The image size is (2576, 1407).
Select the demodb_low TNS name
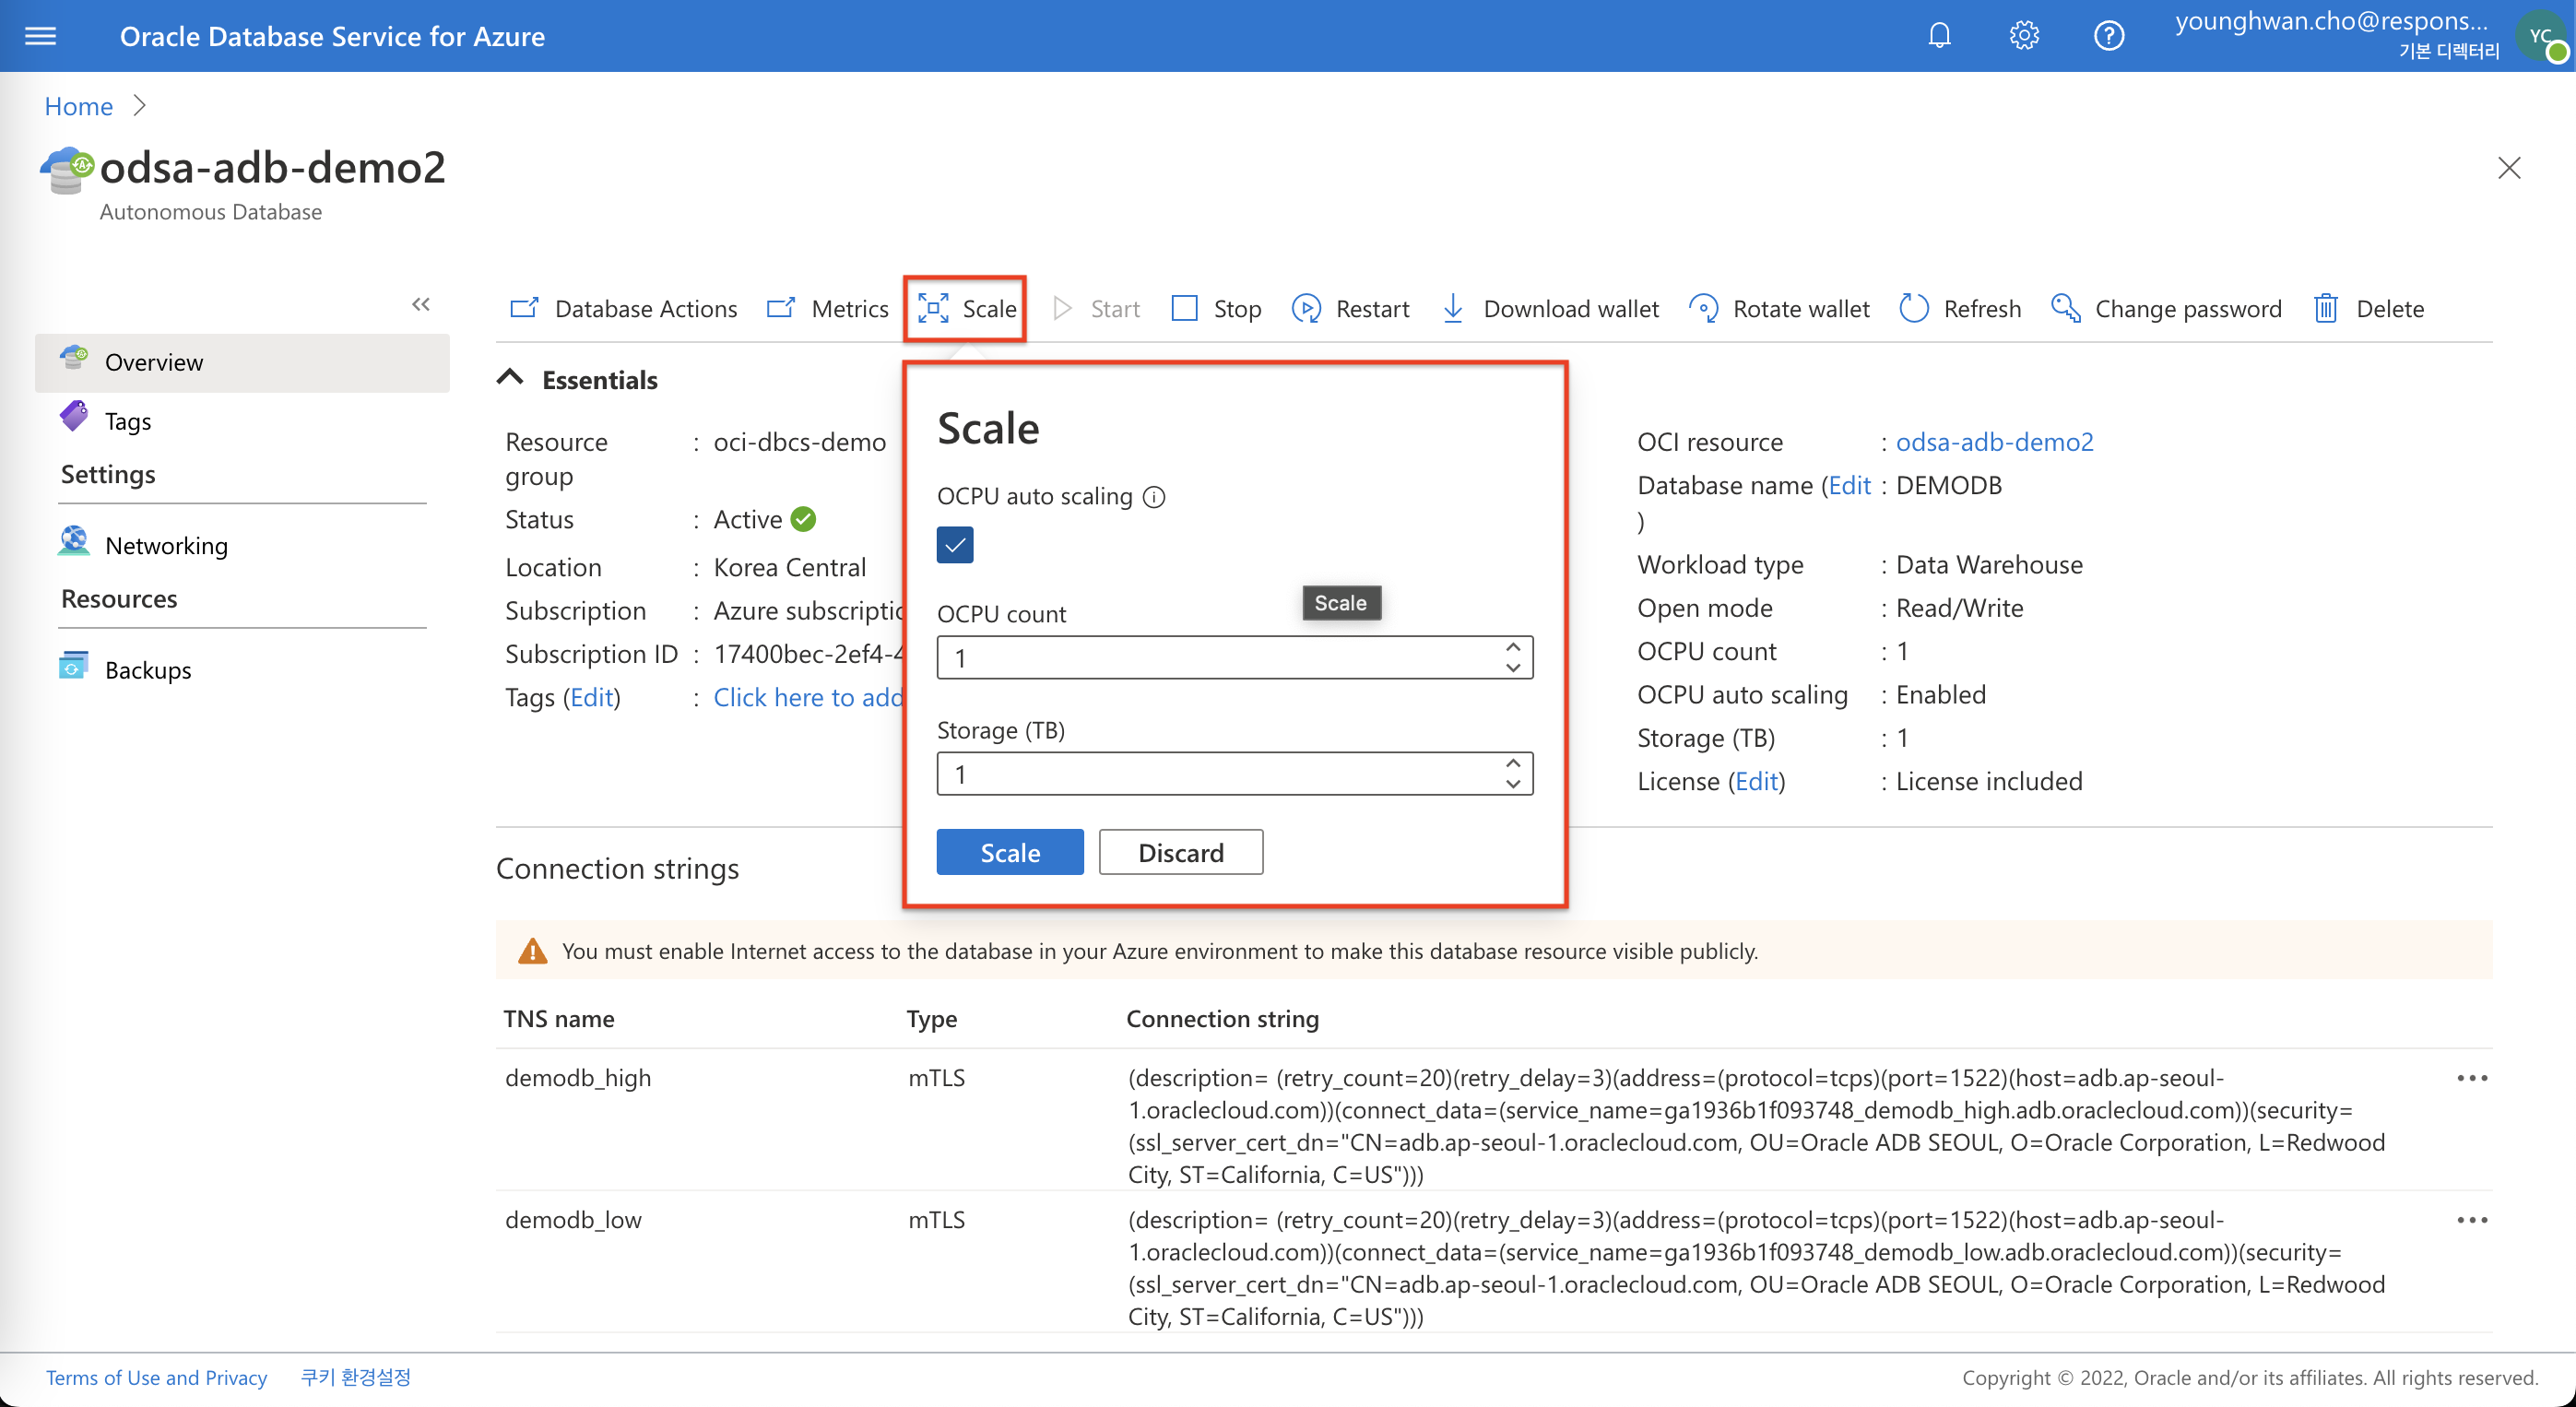pos(573,1220)
